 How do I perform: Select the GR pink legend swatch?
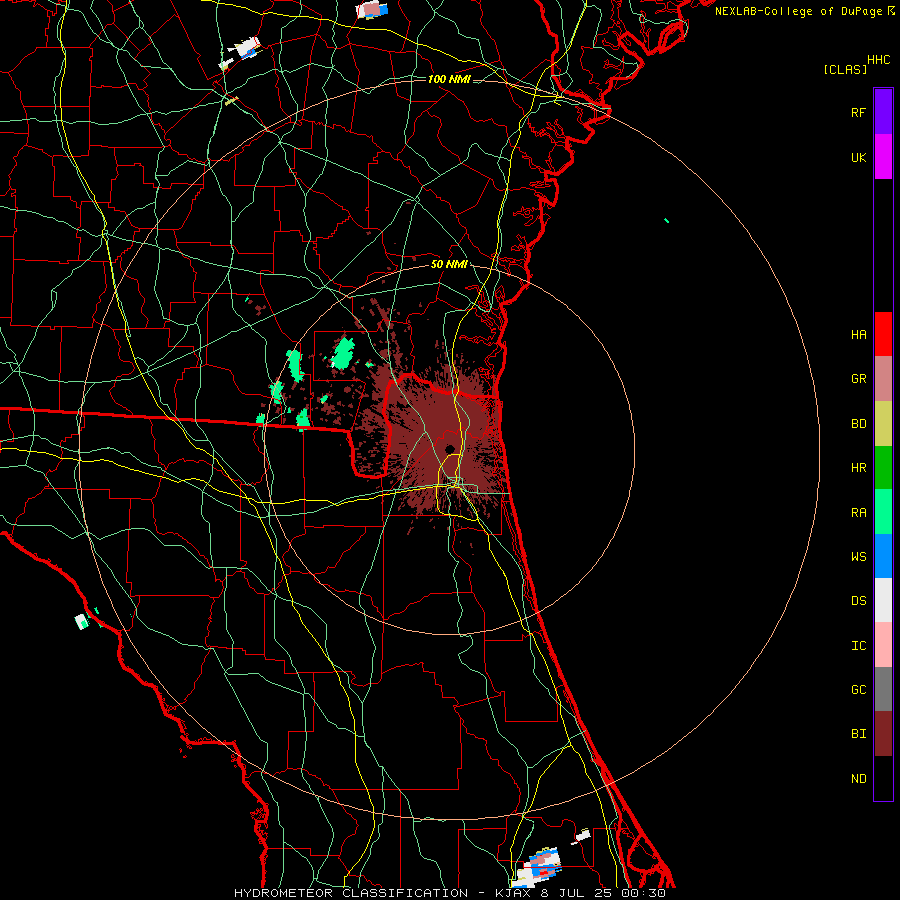pos(883,379)
